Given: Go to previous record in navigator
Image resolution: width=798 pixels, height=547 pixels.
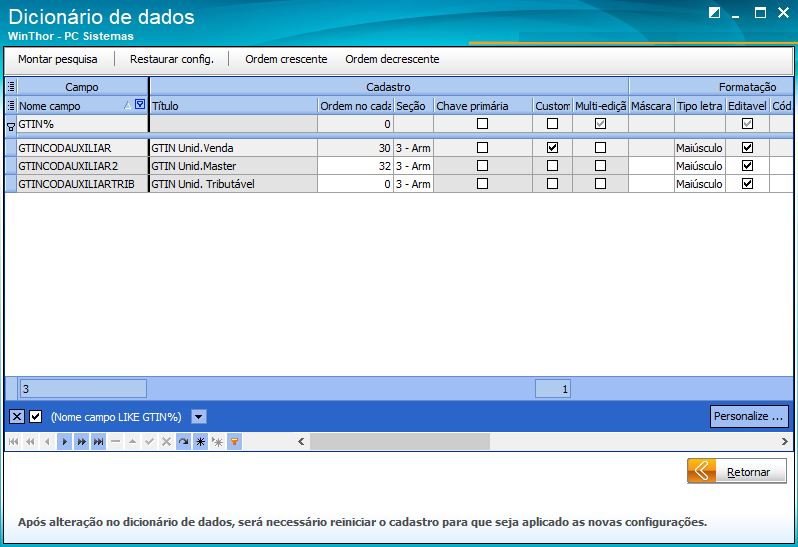Looking at the screenshot, I should [47, 442].
